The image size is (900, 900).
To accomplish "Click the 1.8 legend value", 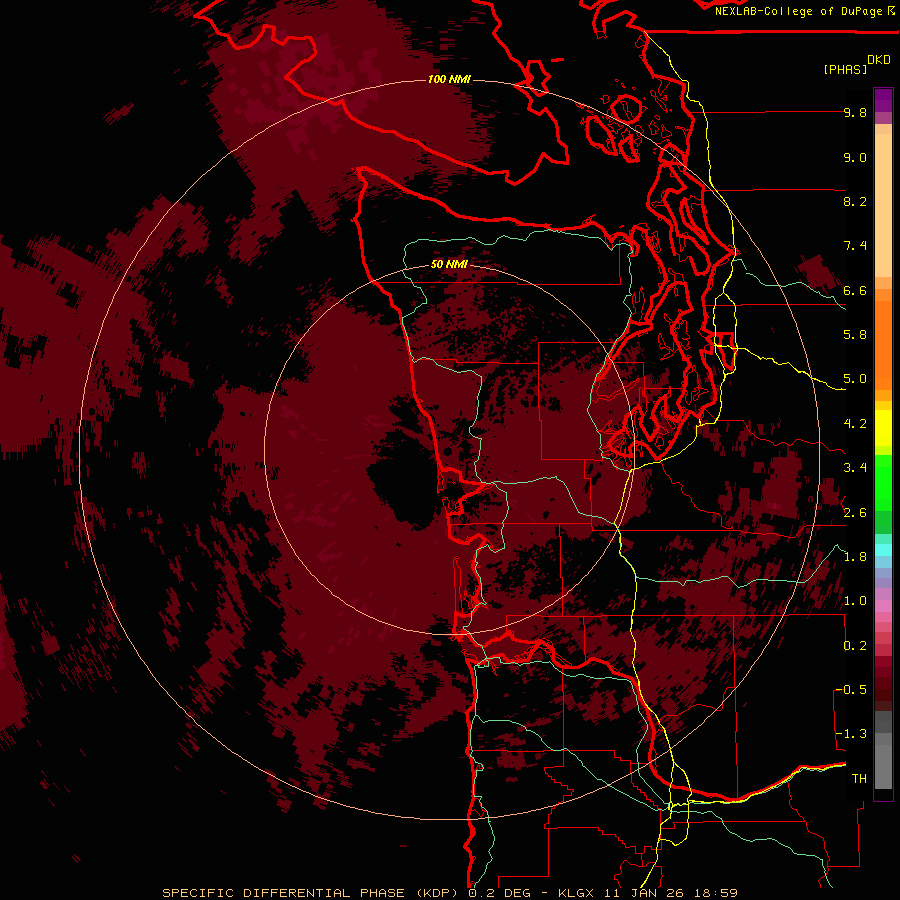I will [855, 557].
